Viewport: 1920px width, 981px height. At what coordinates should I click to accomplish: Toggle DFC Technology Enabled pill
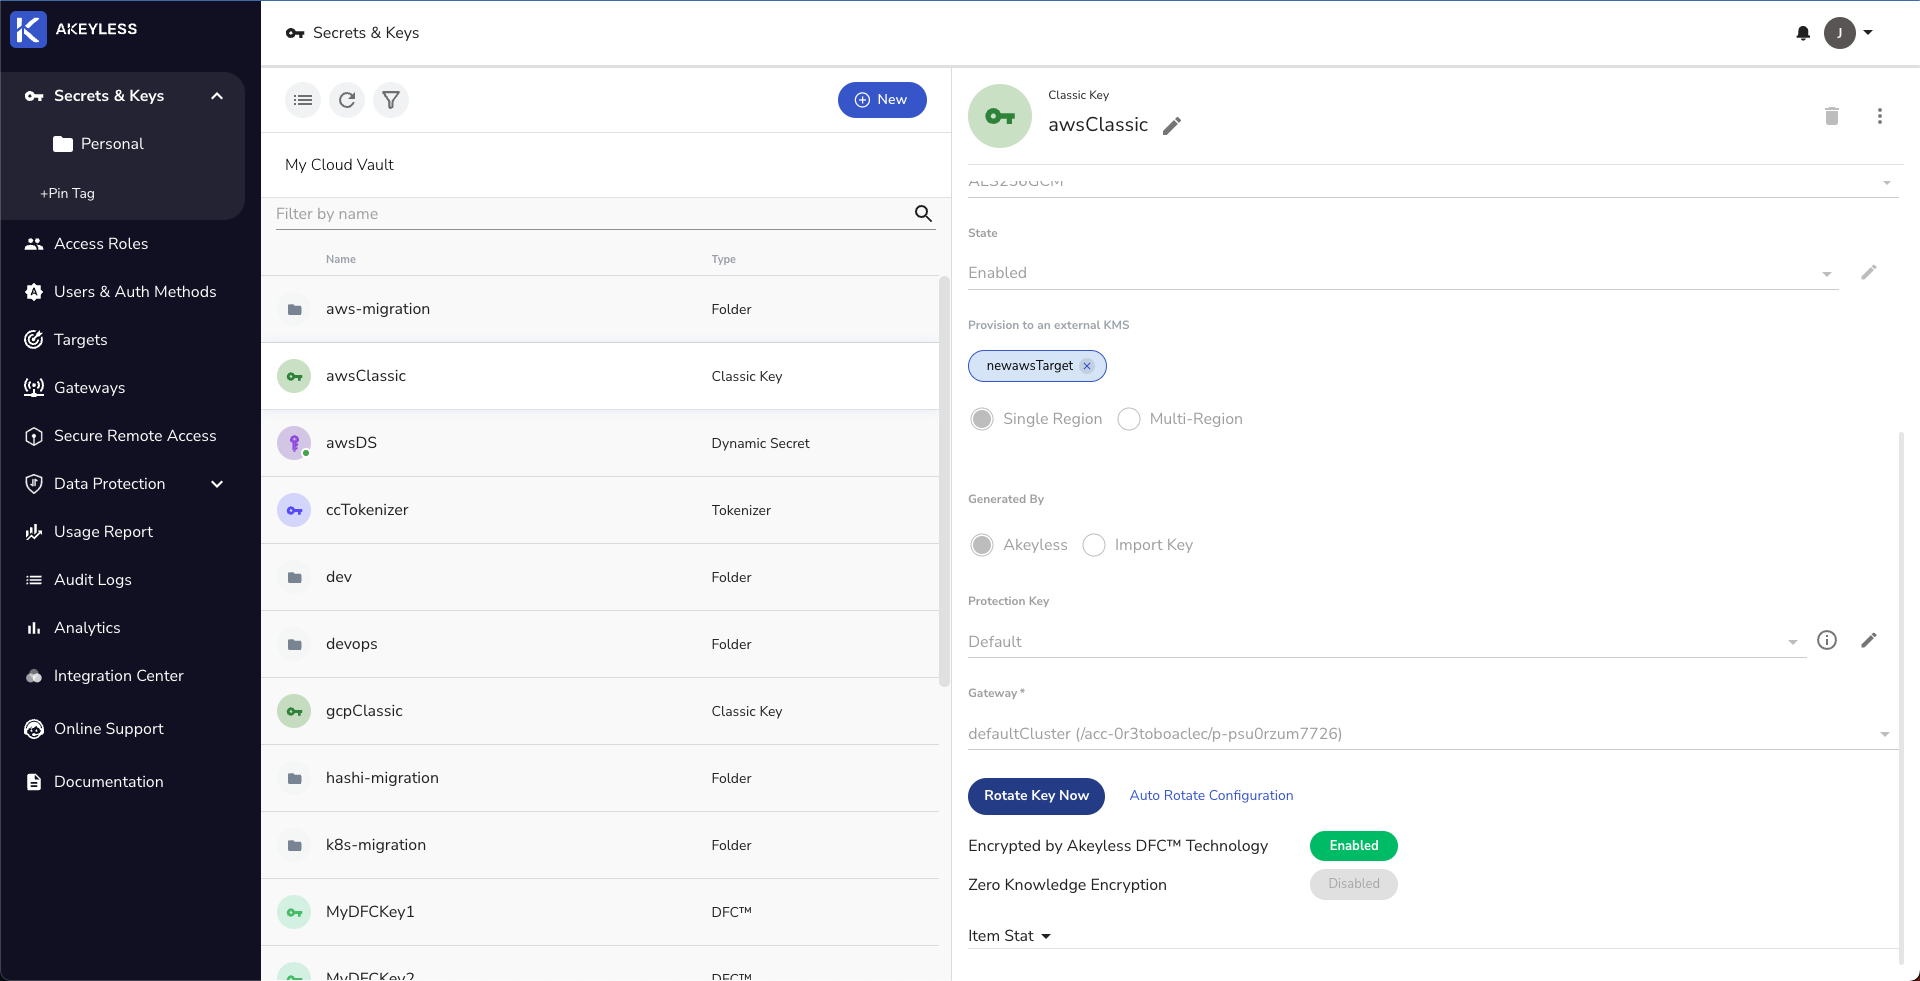(1354, 846)
